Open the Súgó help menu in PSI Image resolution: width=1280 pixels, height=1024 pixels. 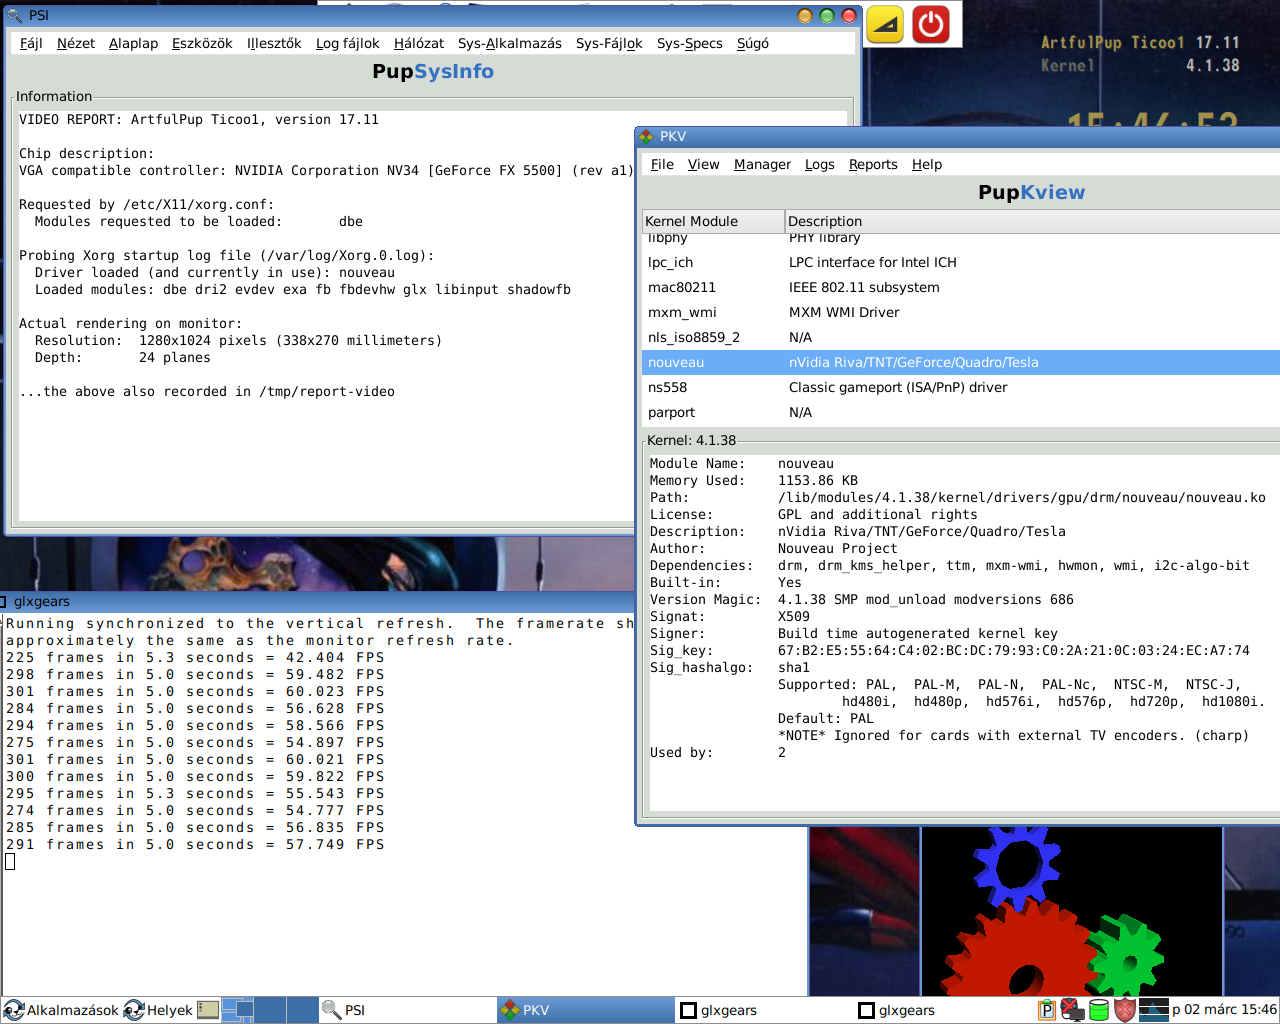click(753, 43)
